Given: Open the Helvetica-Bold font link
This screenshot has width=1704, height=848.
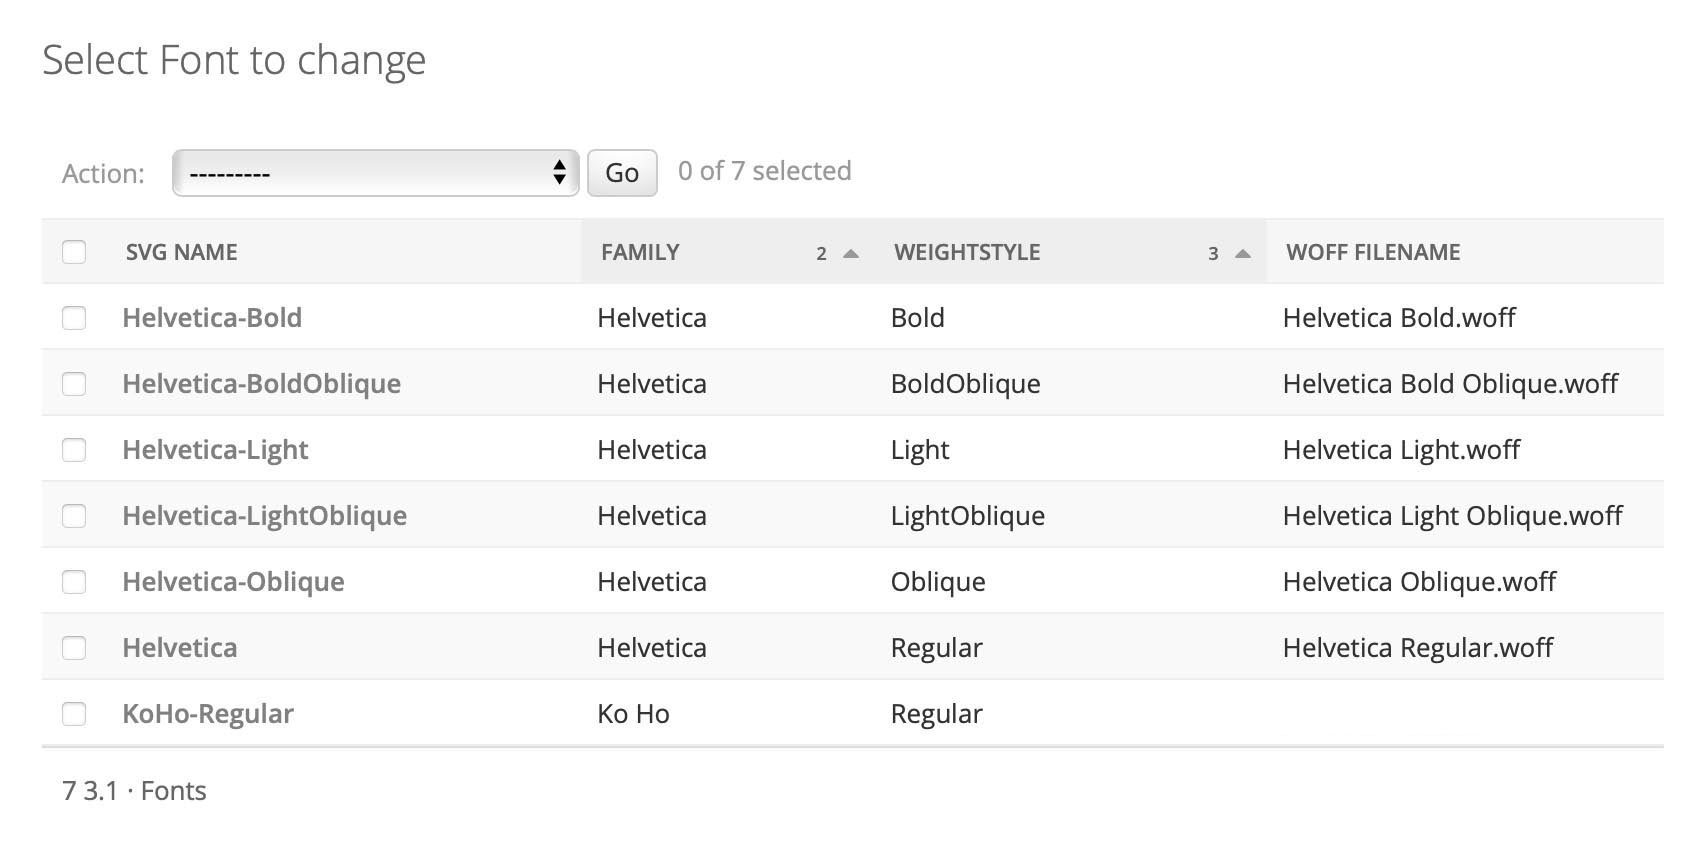Looking at the screenshot, I should [212, 318].
